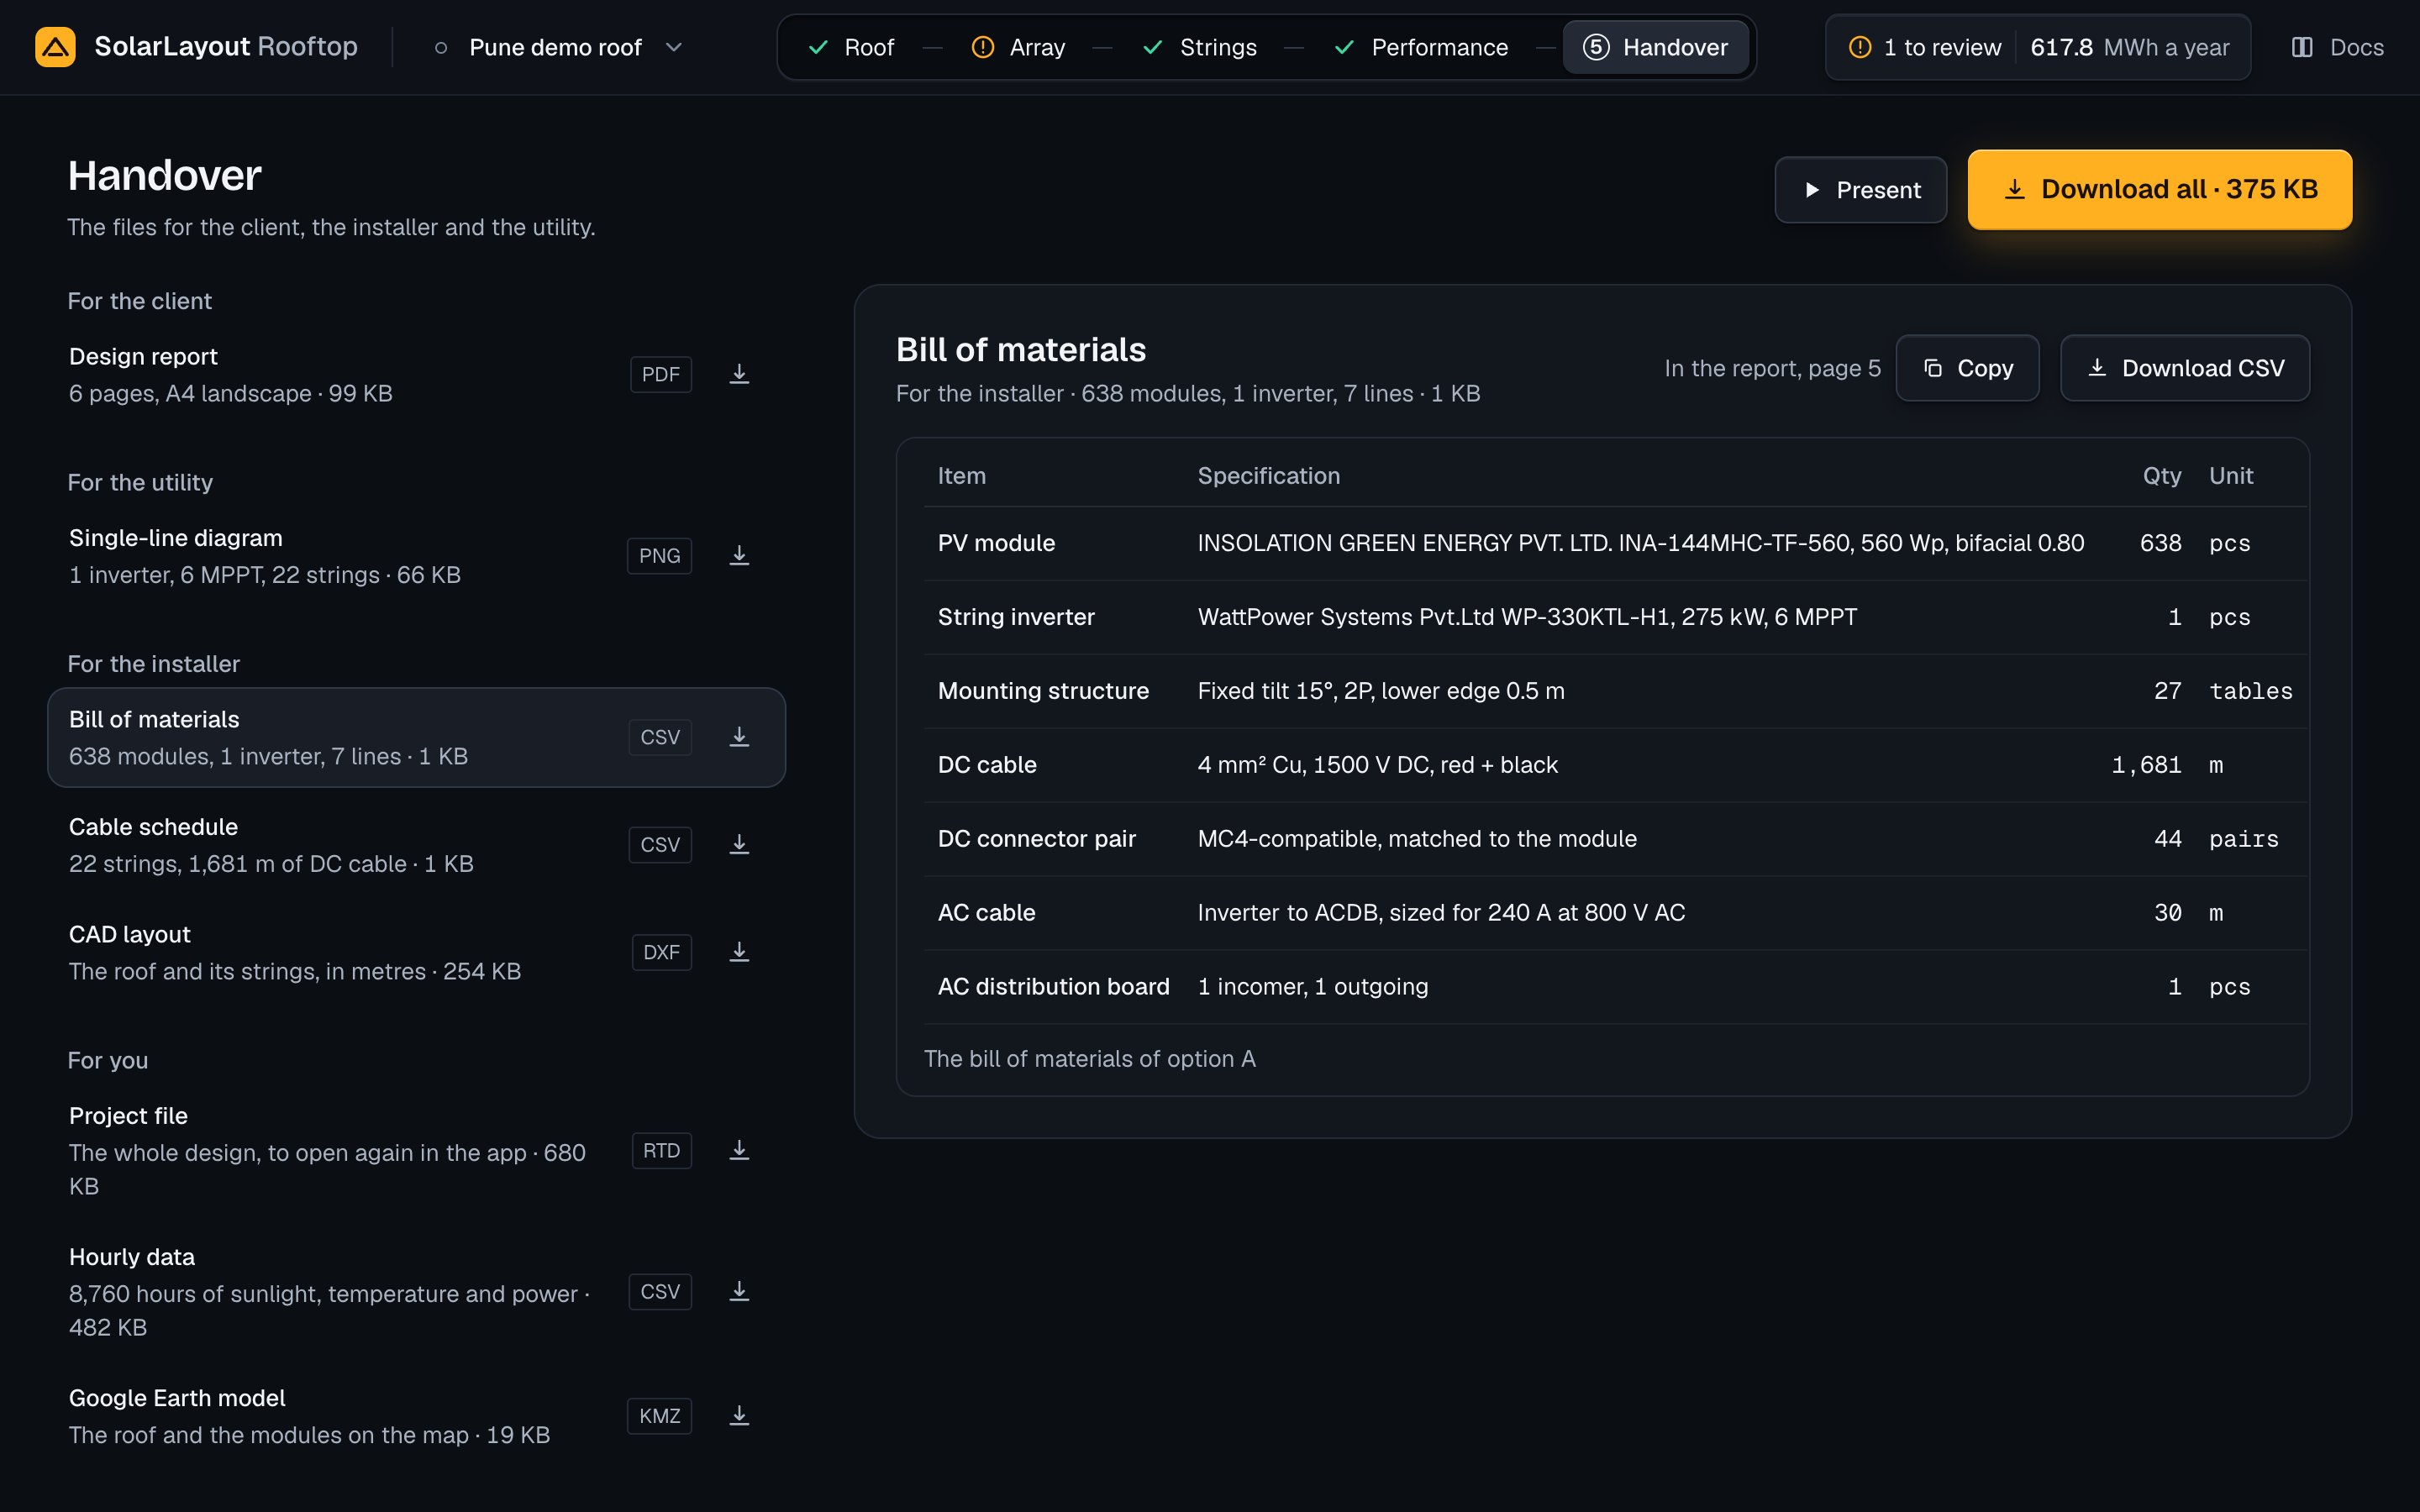Screen dimensions: 2420x1512
Task: Select the CAD layout file row
Action: pos(416,952)
